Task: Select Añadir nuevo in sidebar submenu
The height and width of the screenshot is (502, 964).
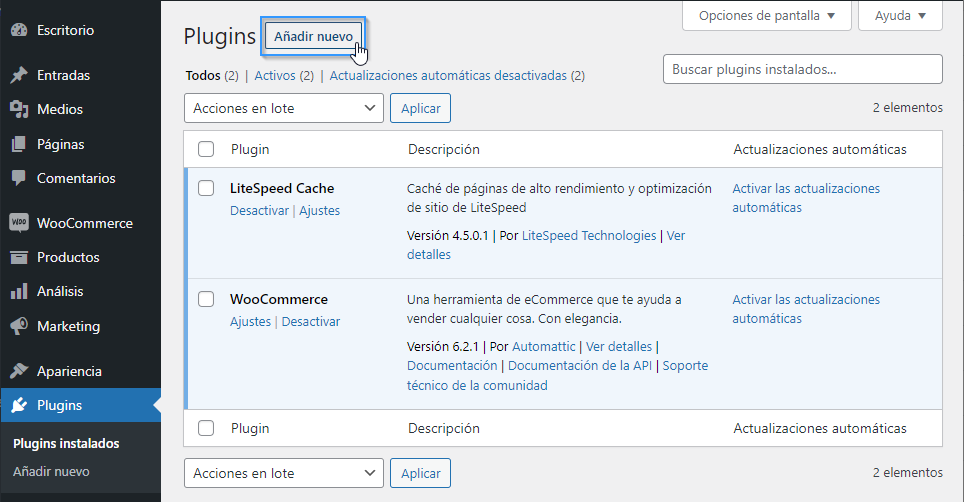Action: (51, 471)
